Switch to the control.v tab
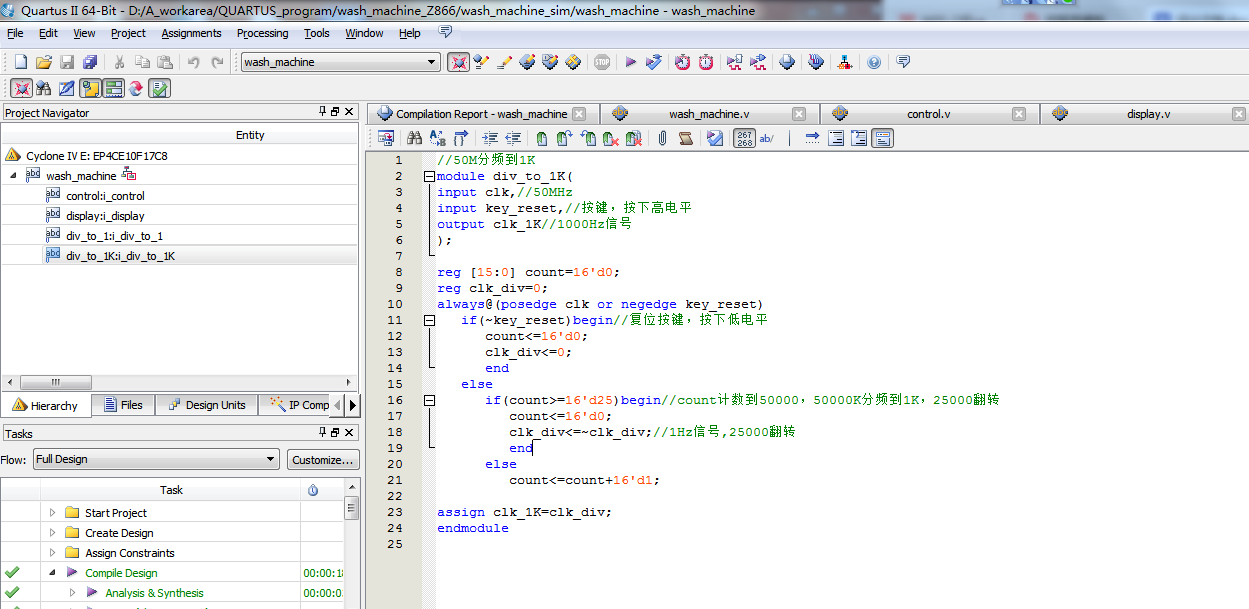The width and height of the screenshot is (1249, 609). 928,114
